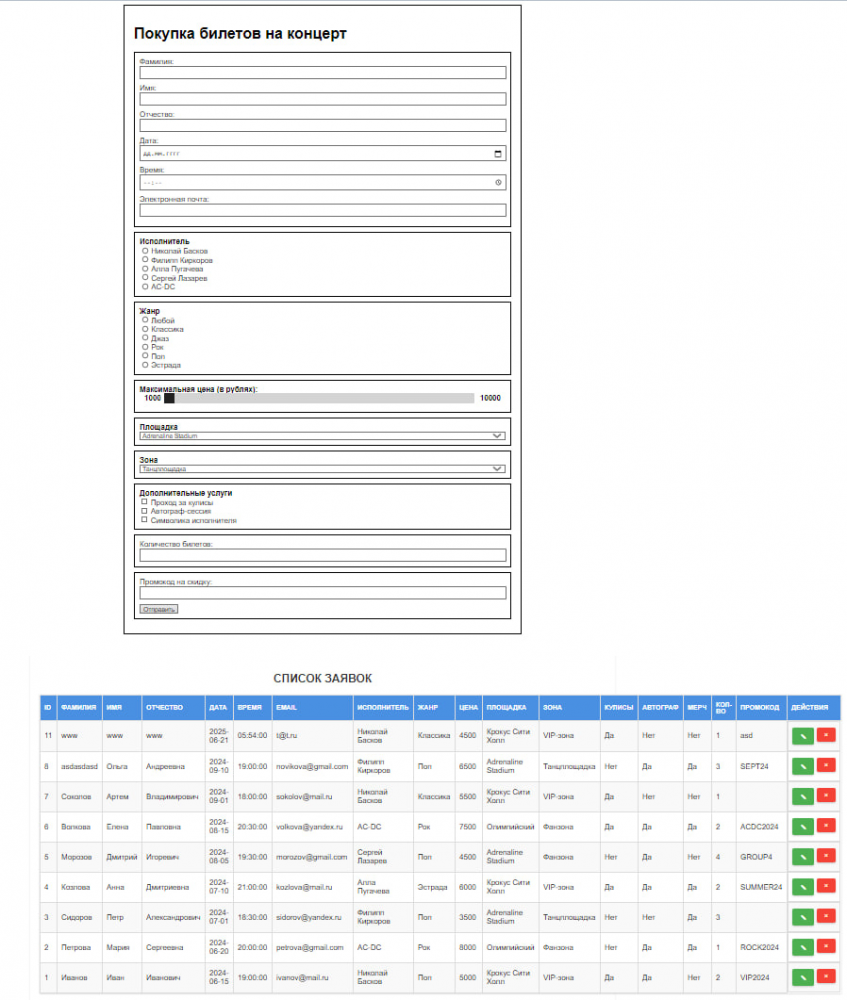Click the ИСПОЛНИТЕЛЬ column header
Screen dimensions: 847x1000
tap(383, 707)
